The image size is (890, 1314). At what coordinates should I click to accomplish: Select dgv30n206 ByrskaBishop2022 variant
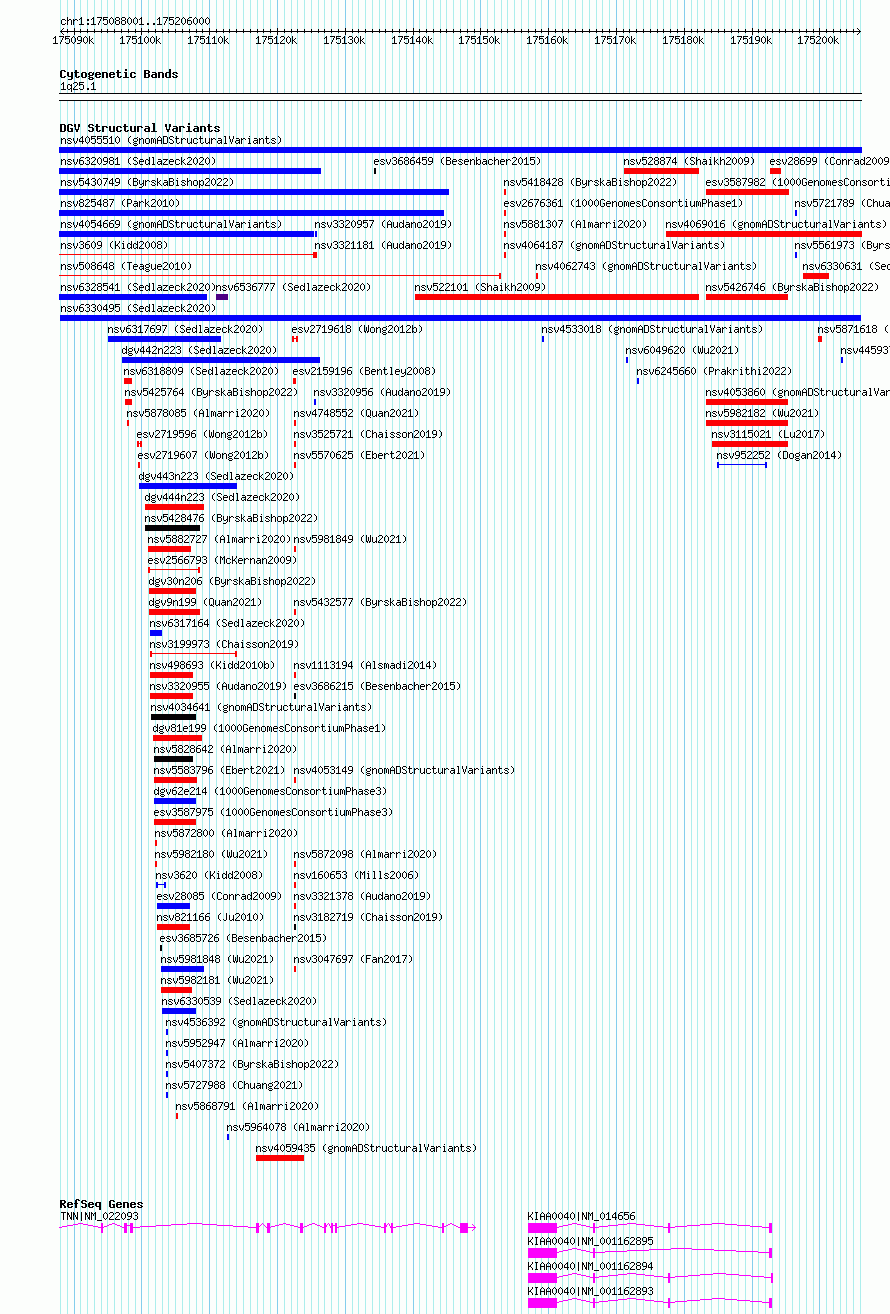232,581
